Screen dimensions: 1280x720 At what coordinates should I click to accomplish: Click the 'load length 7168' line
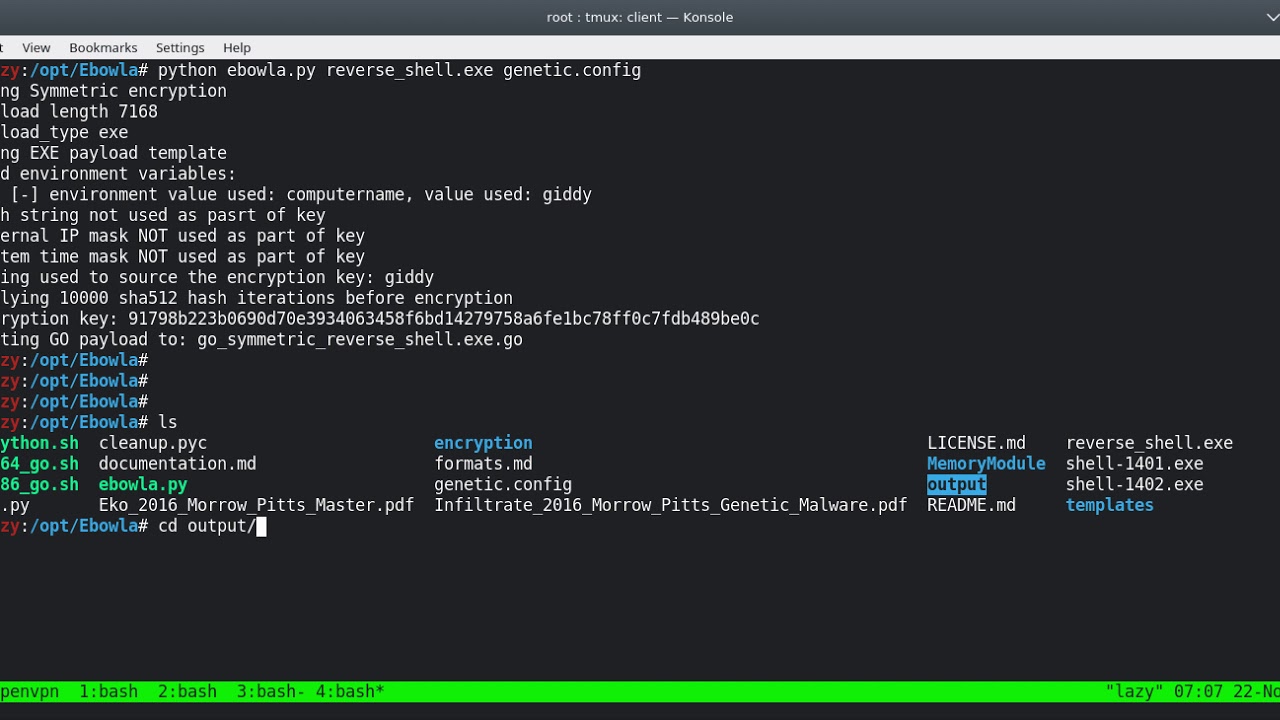pyautogui.click(x=79, y=111)
